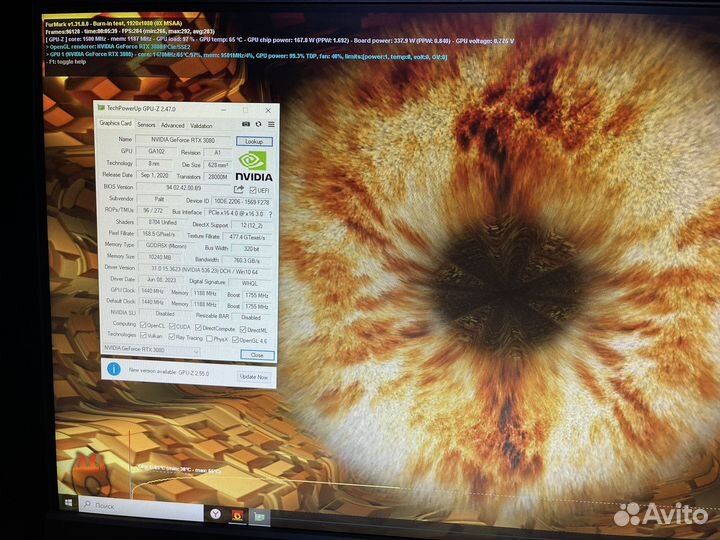Toggle the DirectCompute checkbox
Viewport: 720px width, 540px height.
198,327
